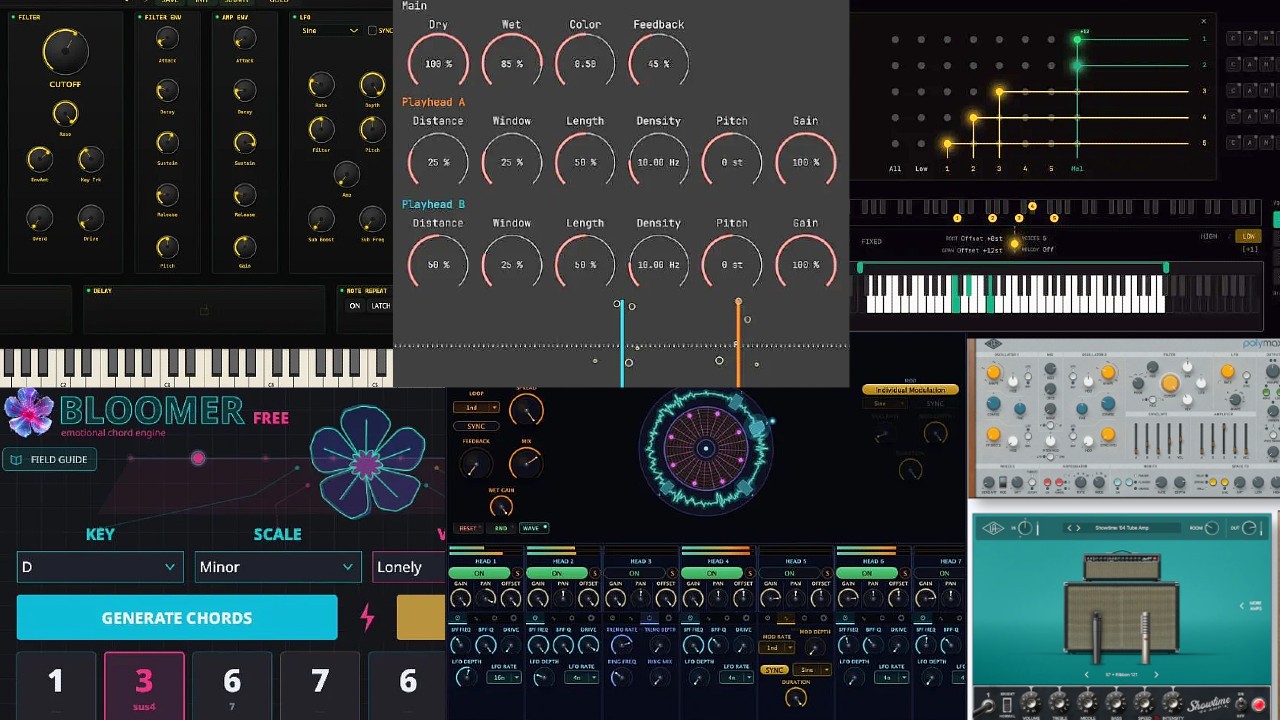Toggle Head 6 ON switch
The width and height of the screenshot is (1280, 720).
click(867, 573)
